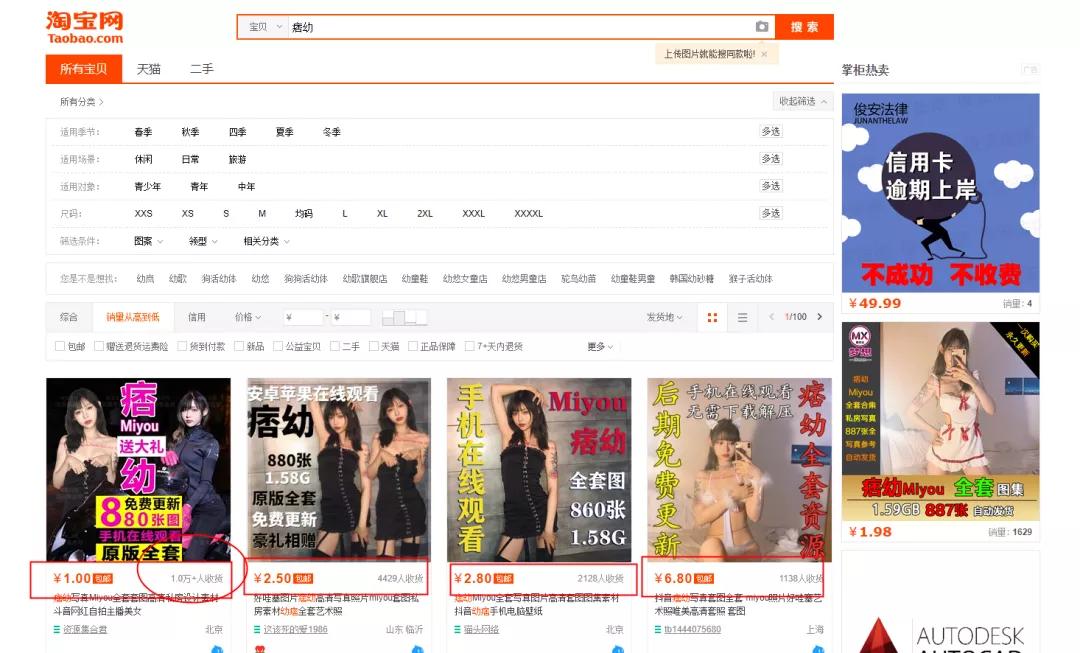Check the 公益宝贝 checkbox

click(x=278, y=346)
